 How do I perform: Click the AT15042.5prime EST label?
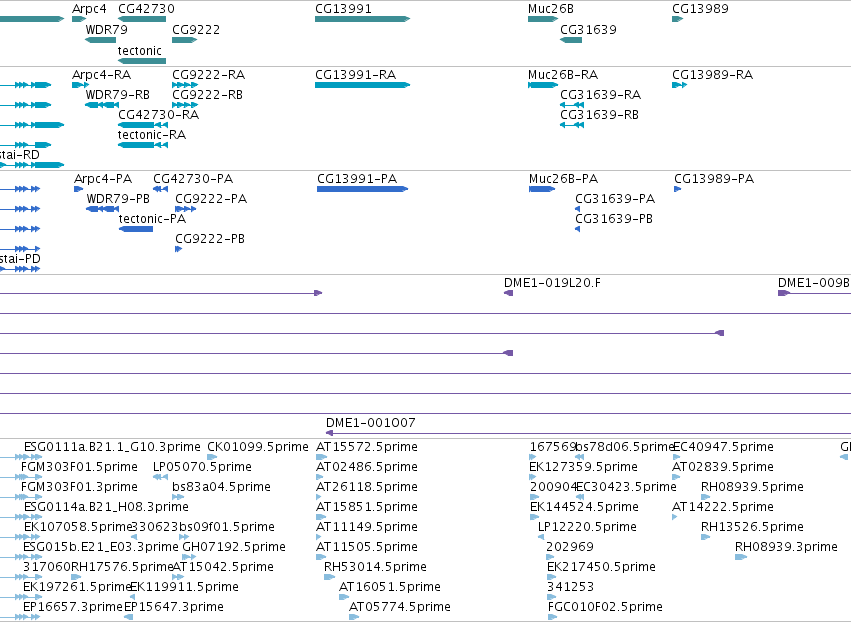(223, 567)
